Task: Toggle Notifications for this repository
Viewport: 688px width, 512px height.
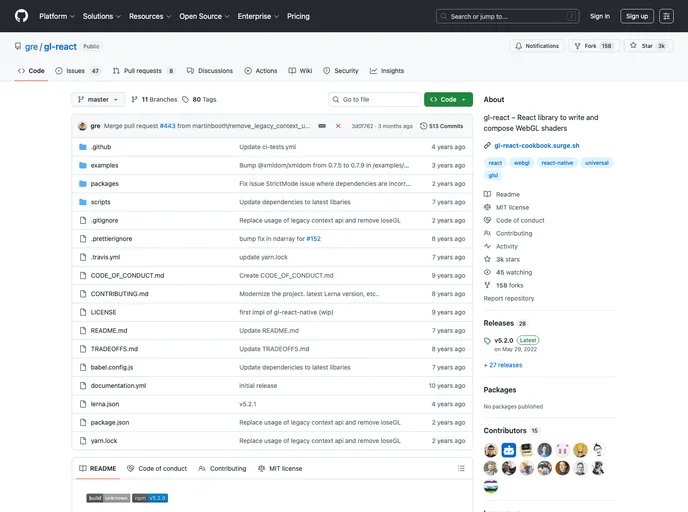Action: [537, 46]
